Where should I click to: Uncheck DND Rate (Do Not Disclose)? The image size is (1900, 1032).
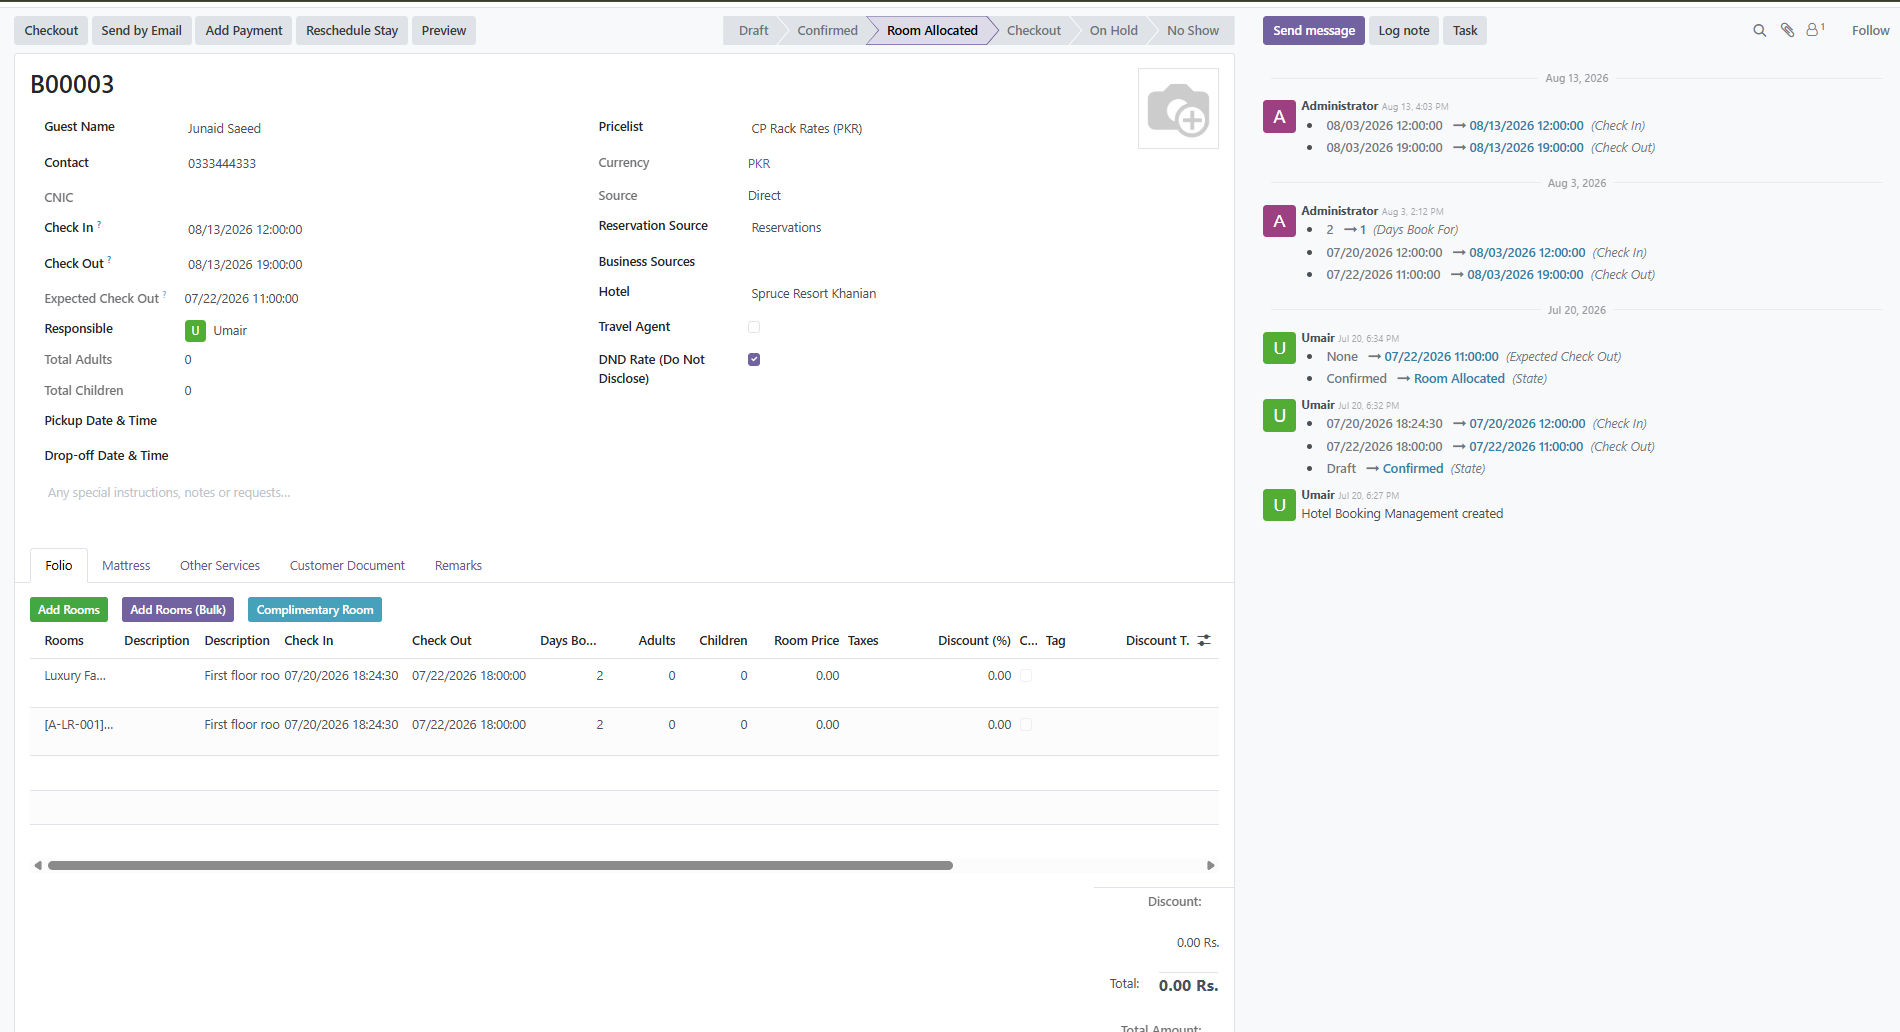coord(754,360)
